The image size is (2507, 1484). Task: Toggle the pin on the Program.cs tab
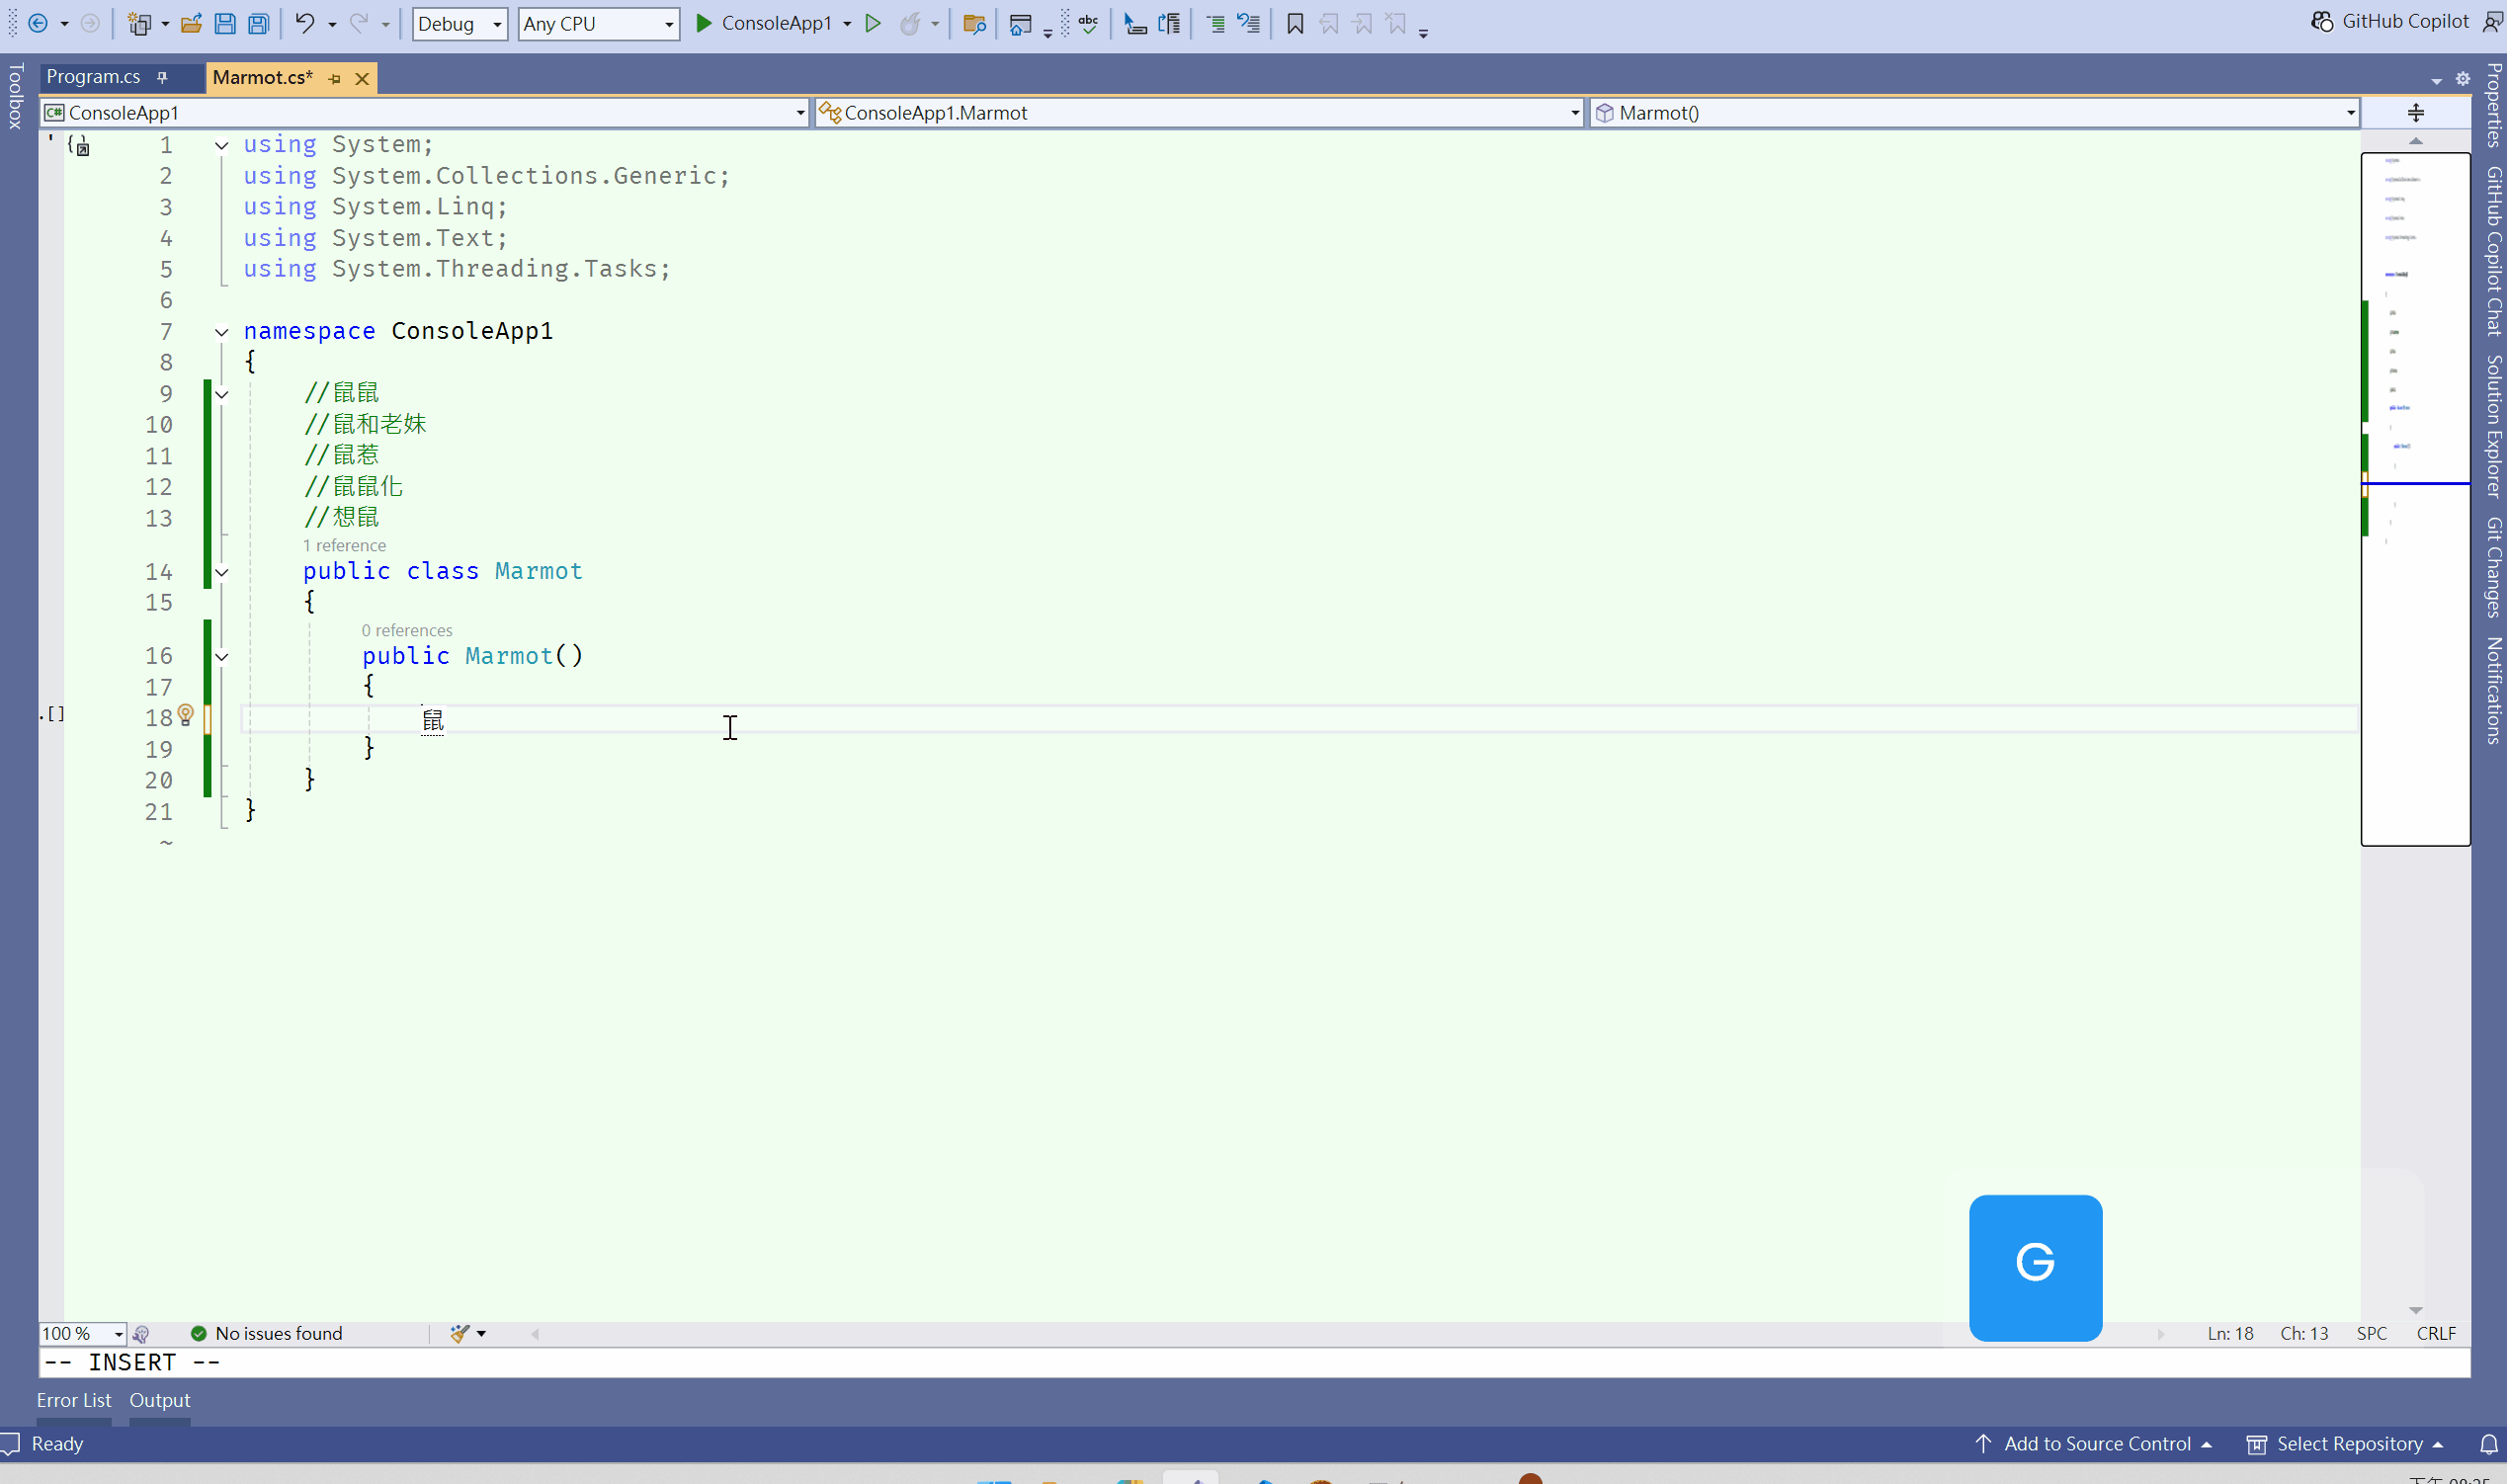click(x=162, y=77)
